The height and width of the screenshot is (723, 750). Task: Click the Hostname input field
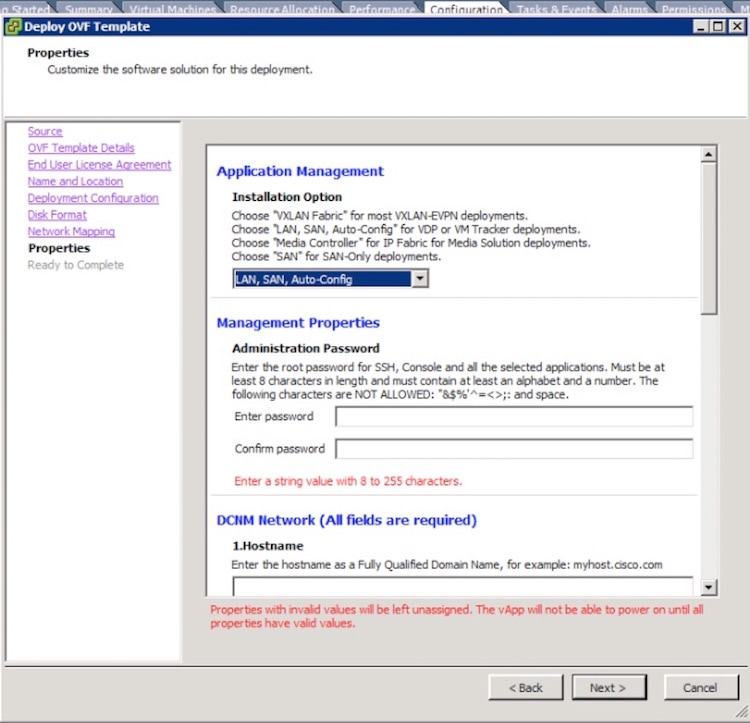[x=463, y=586]
